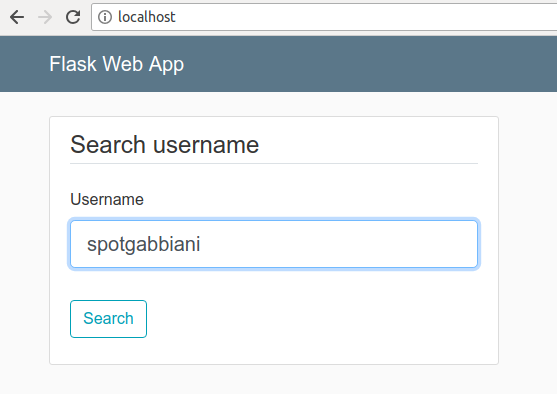Click the localhost text in the URL bar
The width and height of the screenshot is (557, 394).
[146, 17]
